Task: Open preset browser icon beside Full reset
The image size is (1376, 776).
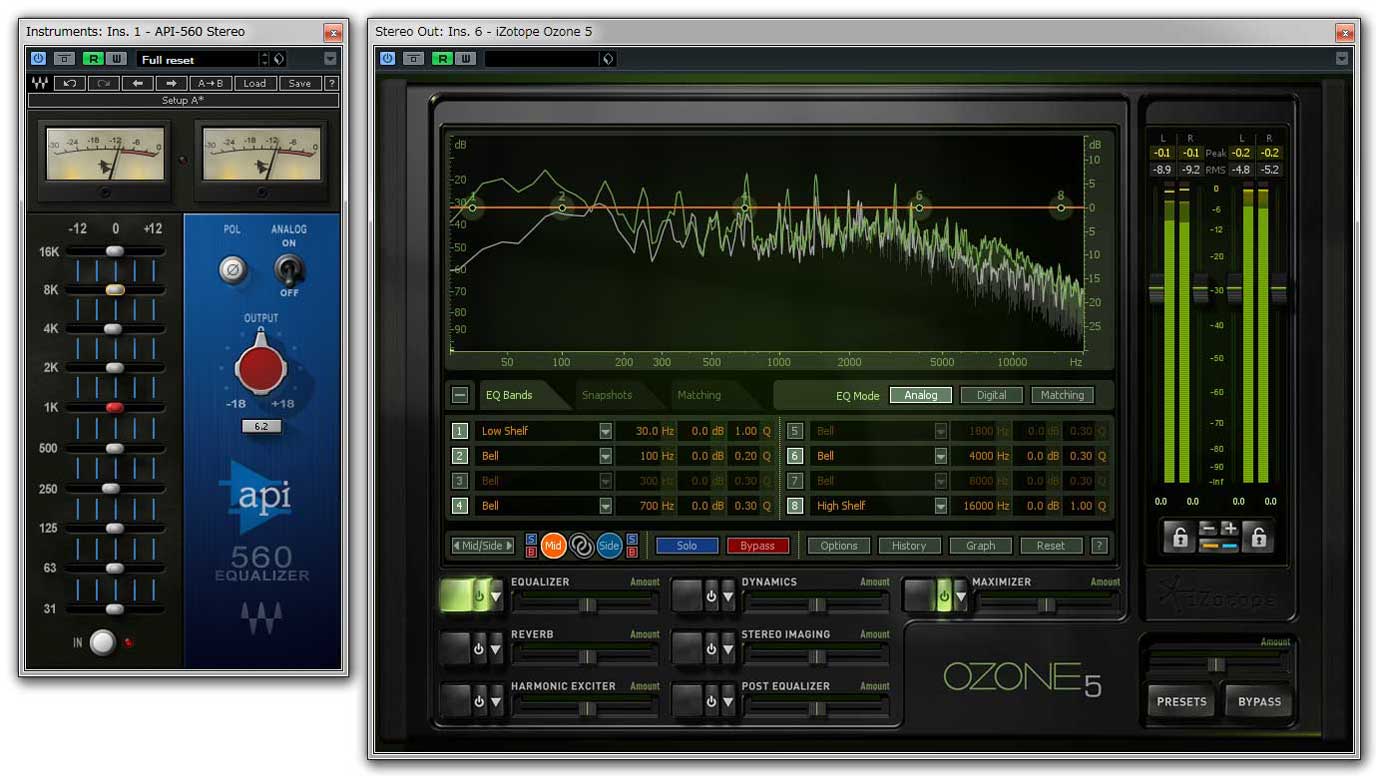Action: 279,59
